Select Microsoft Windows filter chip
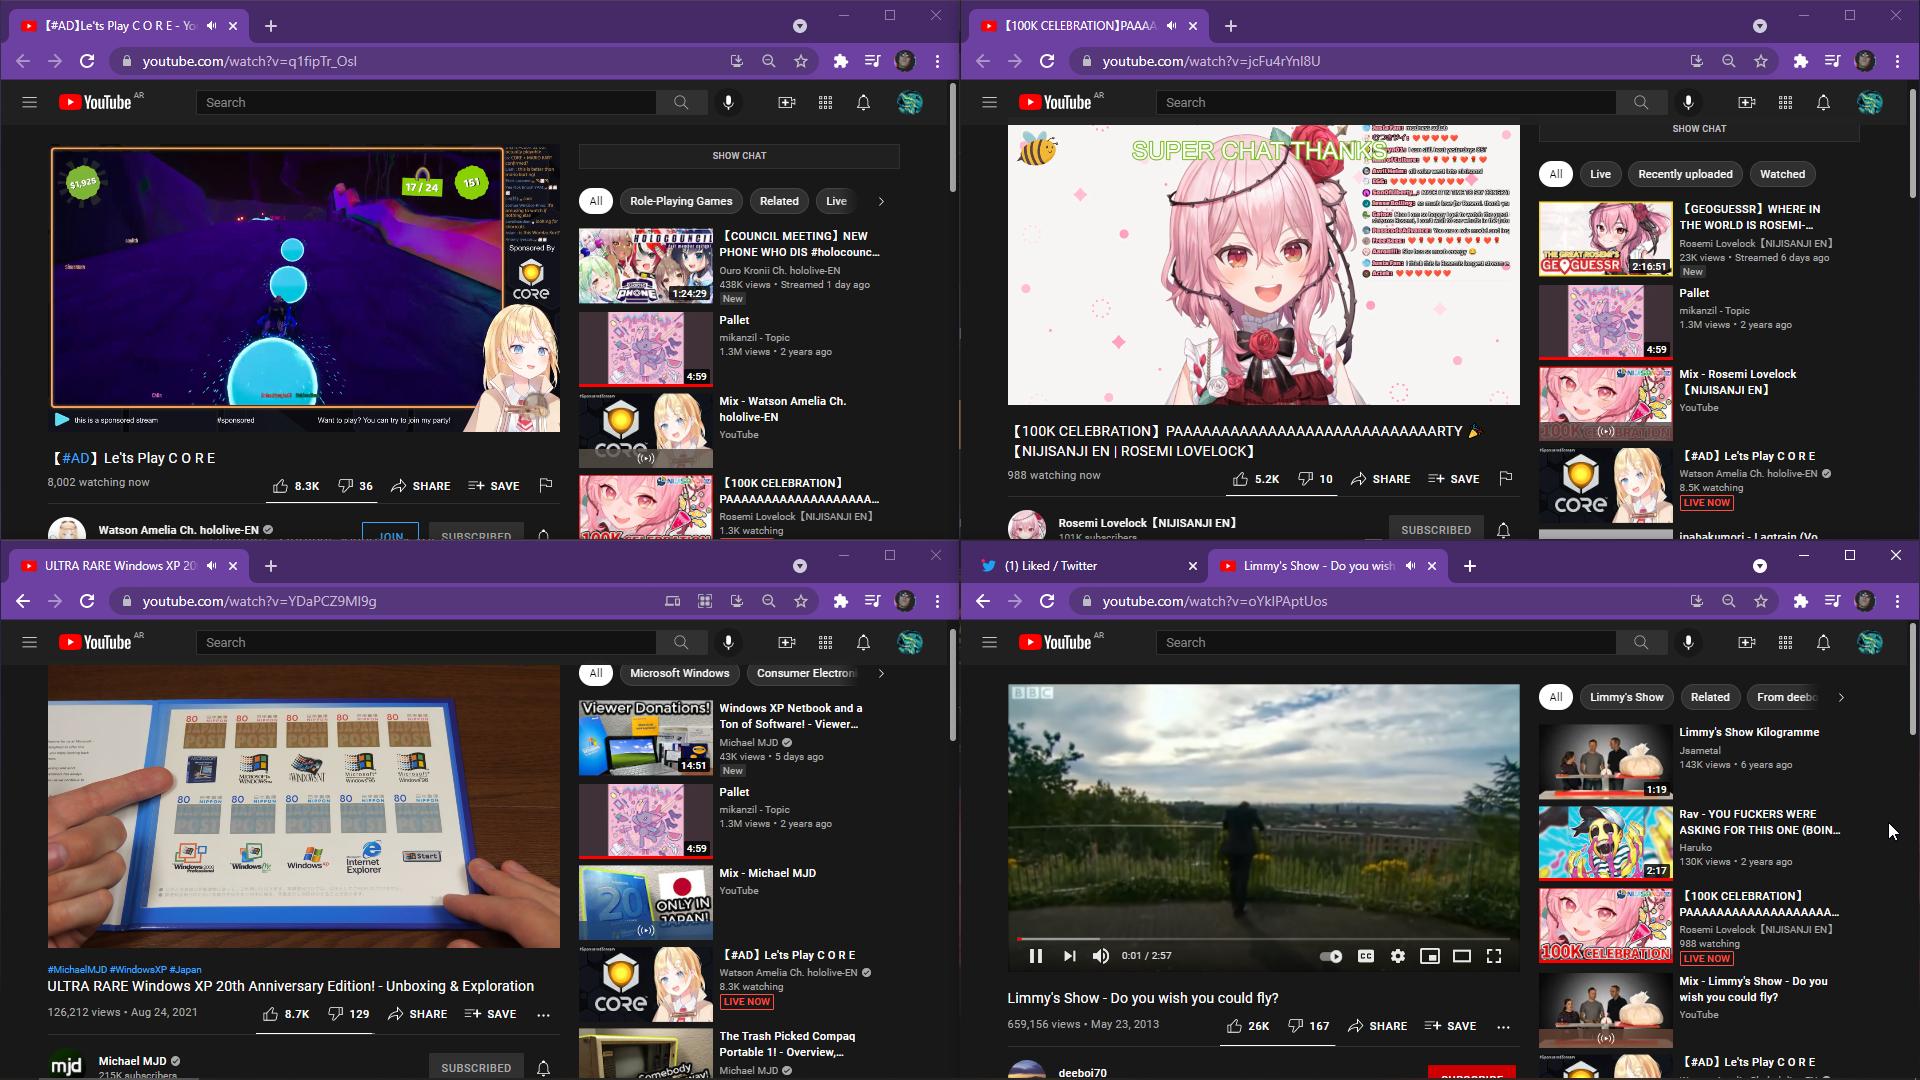The height and width of the screenshot is (1080, 1920). [x=679, y=673]
